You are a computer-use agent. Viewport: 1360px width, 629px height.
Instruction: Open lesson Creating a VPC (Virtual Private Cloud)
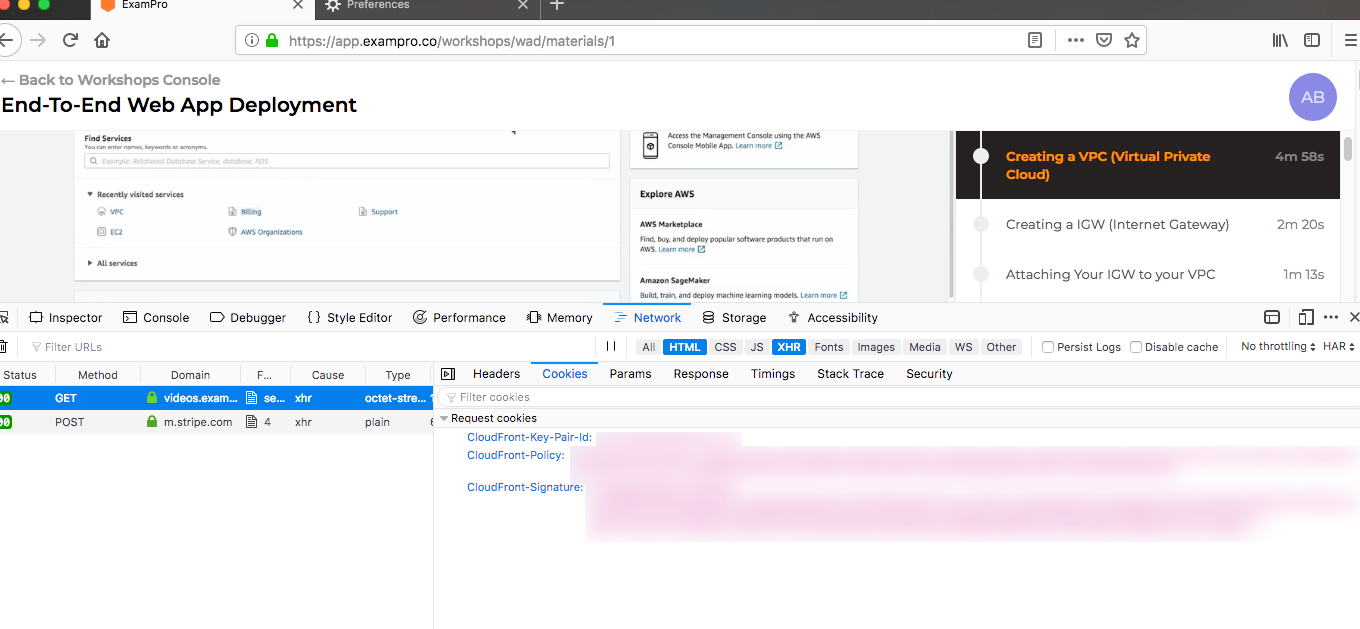(x=1148, y=165)
